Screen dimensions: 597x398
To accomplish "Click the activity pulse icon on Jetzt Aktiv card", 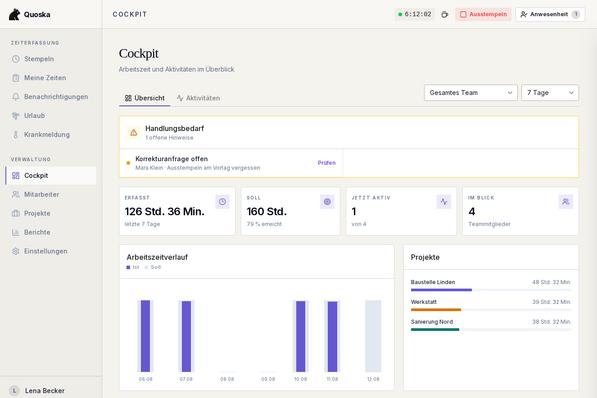I will [x=444, y=202].
